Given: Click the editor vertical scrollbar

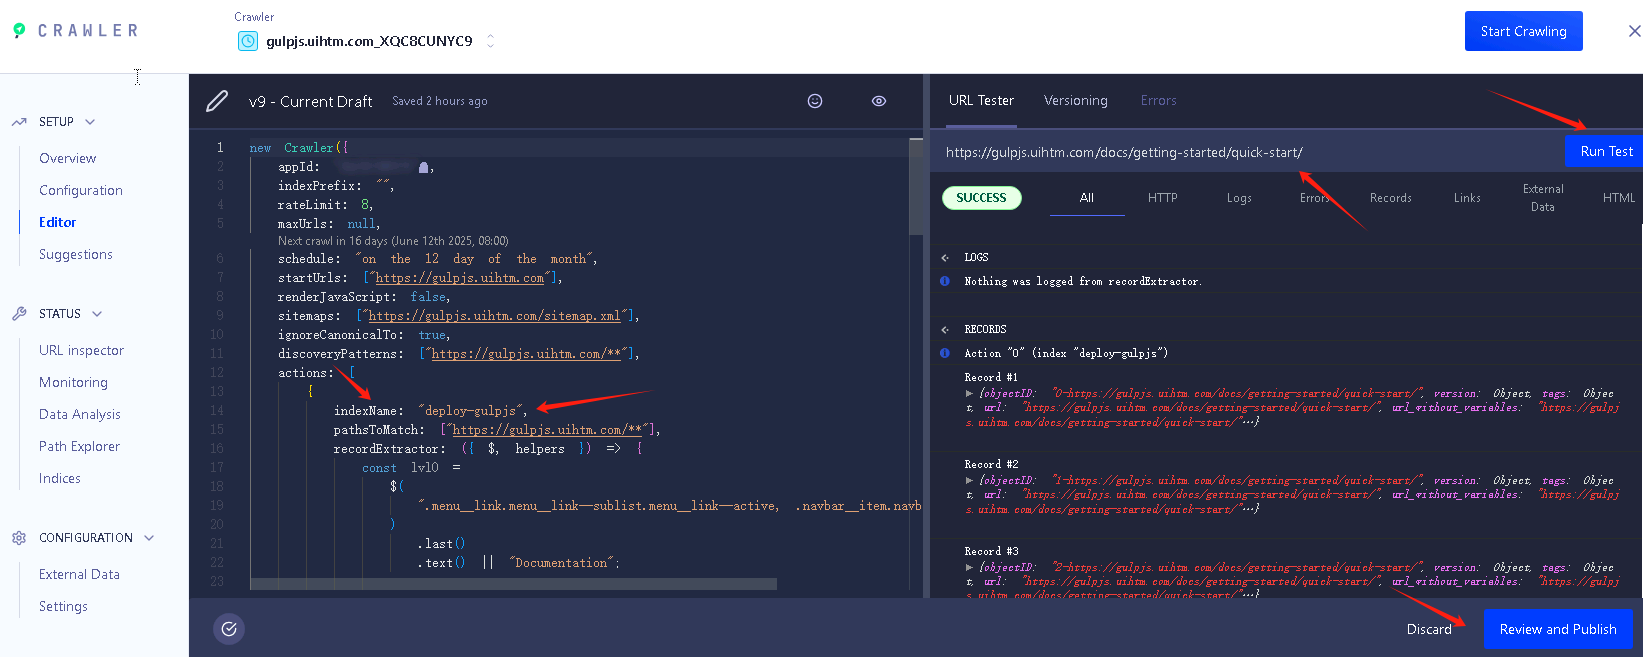Looking at the screenshot, I should point(916,186).
